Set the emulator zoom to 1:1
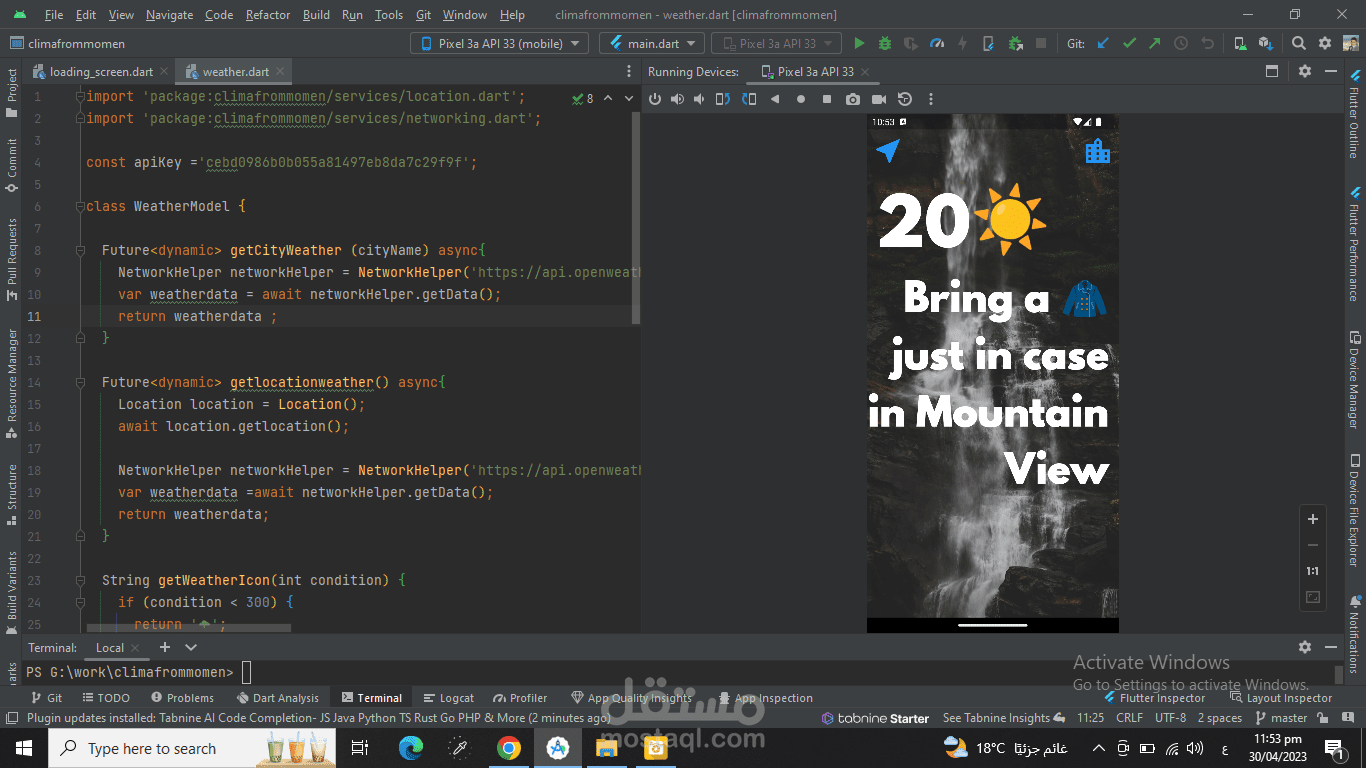 1313,571
